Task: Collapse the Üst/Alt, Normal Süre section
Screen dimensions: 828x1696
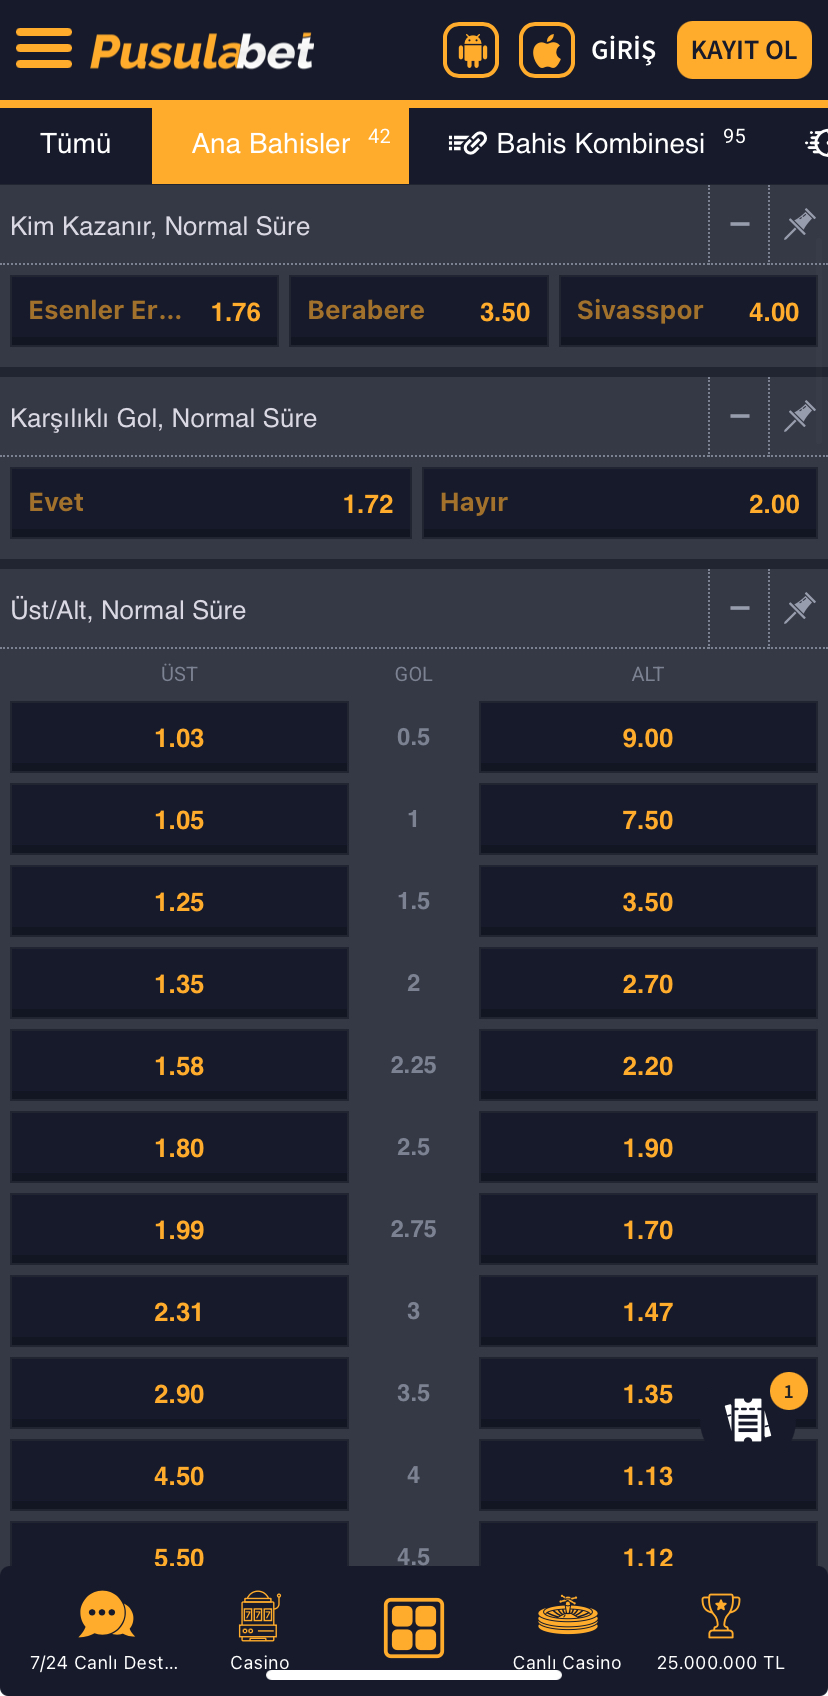Action: pos(740,609)
